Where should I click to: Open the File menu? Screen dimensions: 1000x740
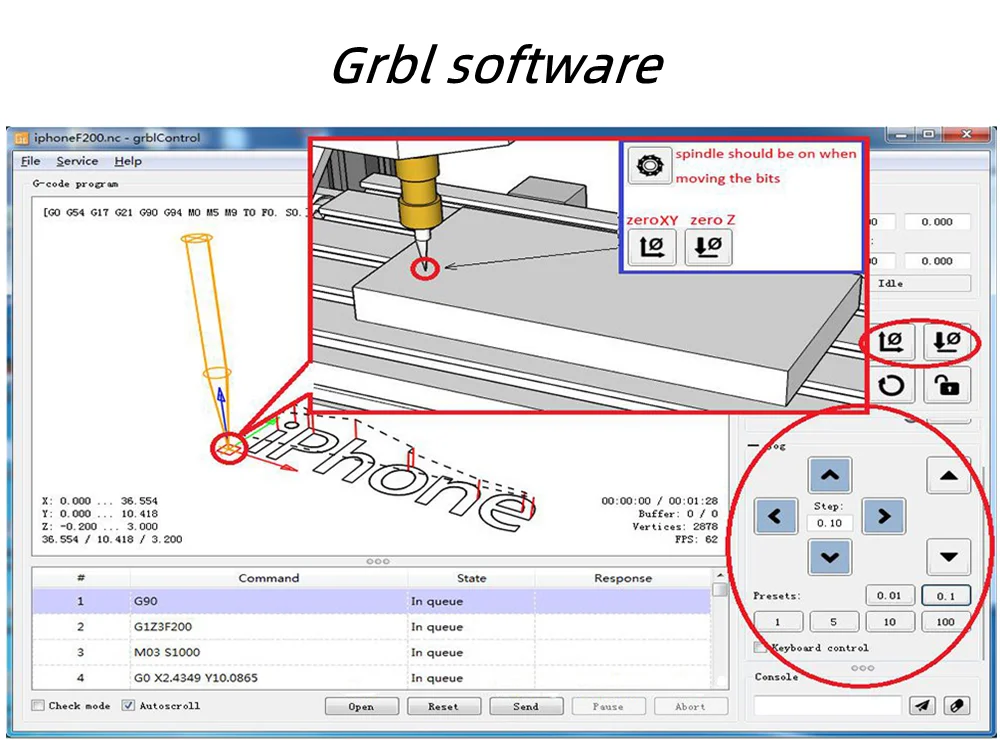[x=30, y=161]
